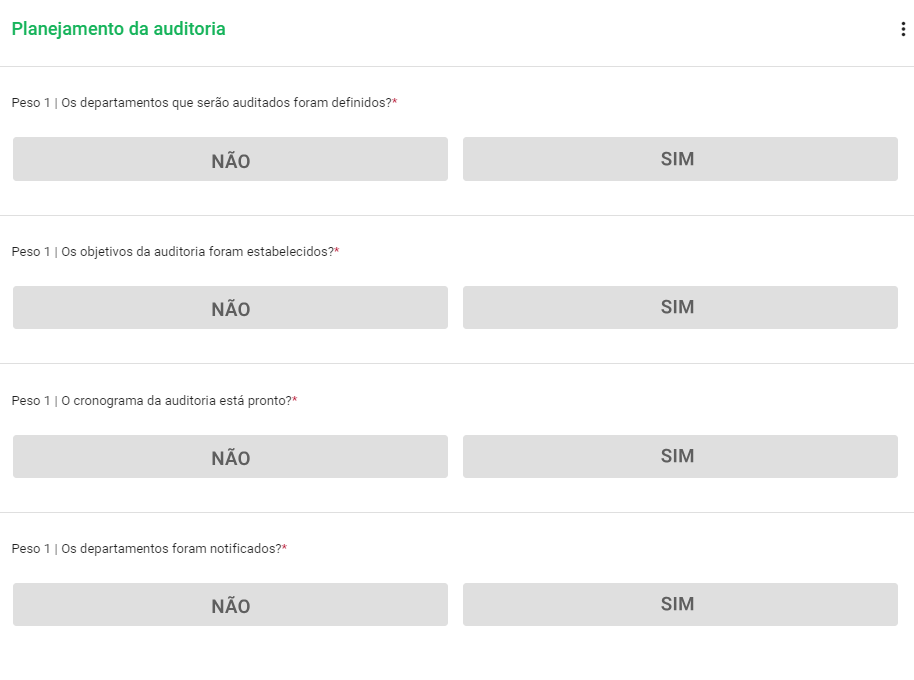914x680 pixels.
Task: Answer SIM to the departamentos auditados question
Action: click(x=679, y=158)
